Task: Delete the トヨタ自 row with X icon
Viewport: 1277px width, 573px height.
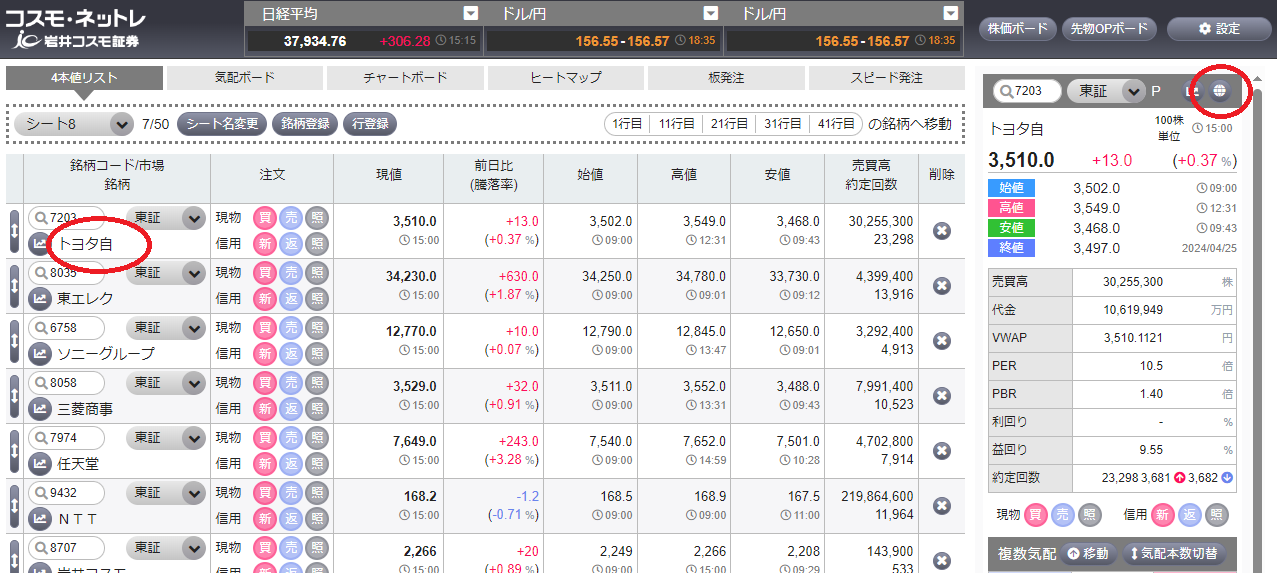Action: [941, 231]
